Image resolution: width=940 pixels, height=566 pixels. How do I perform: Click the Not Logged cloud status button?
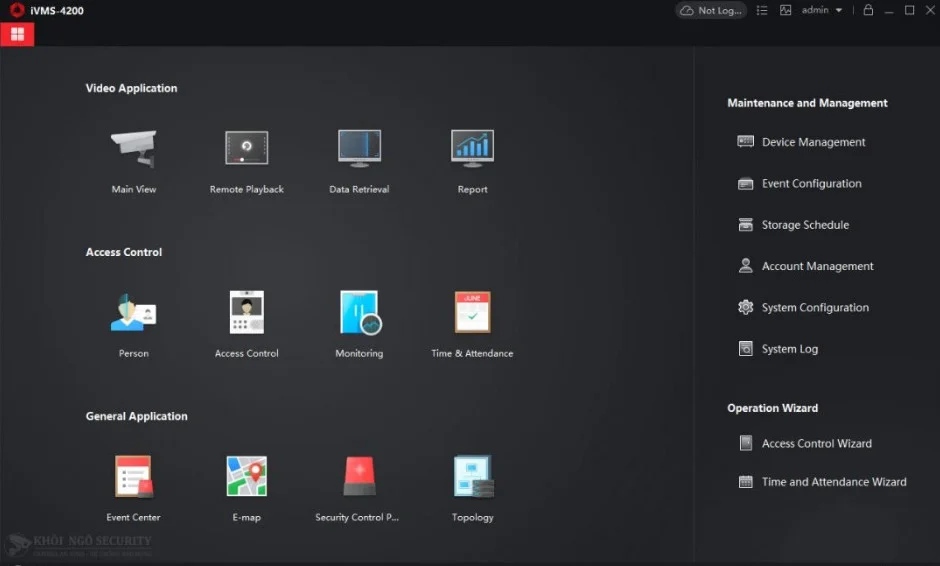click(x=711, y=10)
